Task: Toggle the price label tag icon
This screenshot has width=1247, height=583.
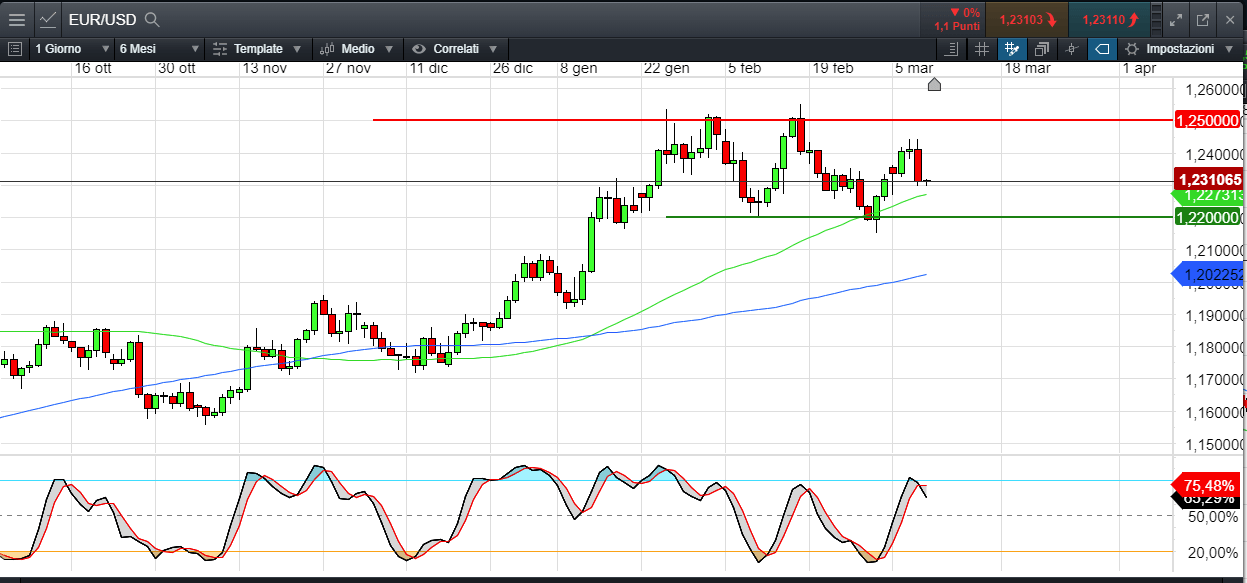Action: [1102, 48]
